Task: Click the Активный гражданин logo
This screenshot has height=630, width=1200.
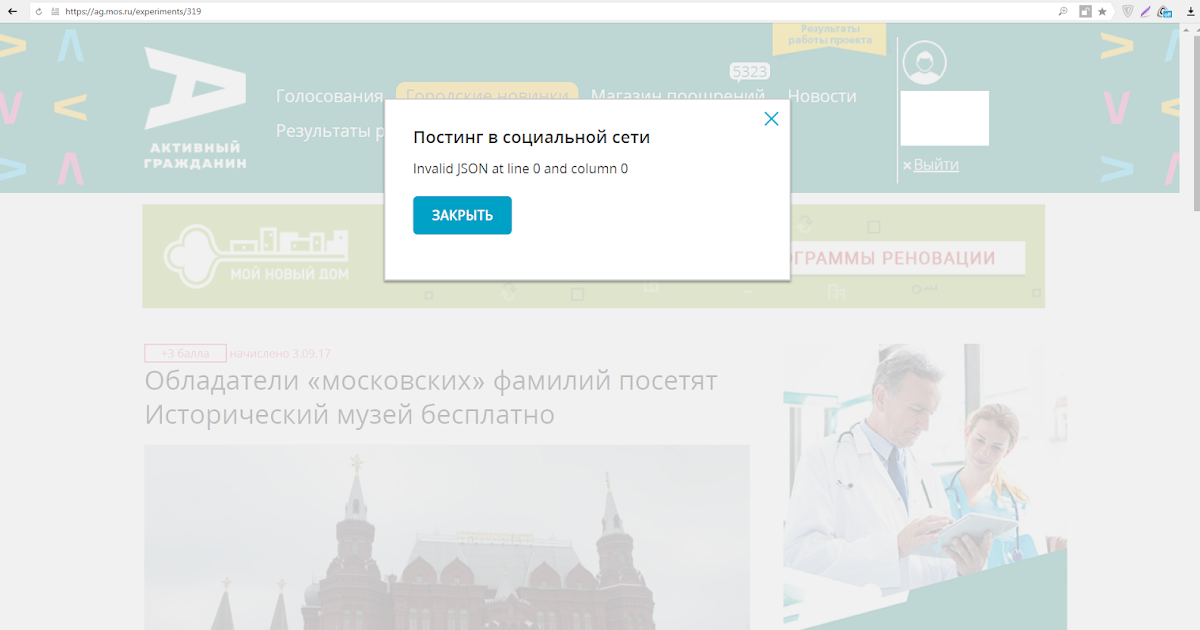Action: pyautogui.click(x=195, y=108)
